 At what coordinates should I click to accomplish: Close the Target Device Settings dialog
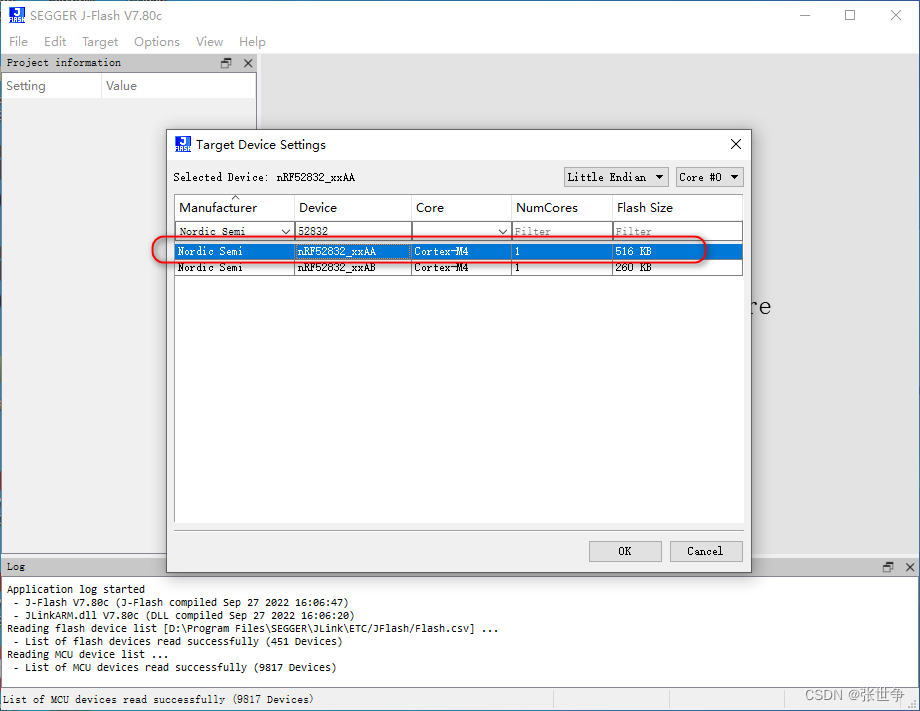coord(736,144)
